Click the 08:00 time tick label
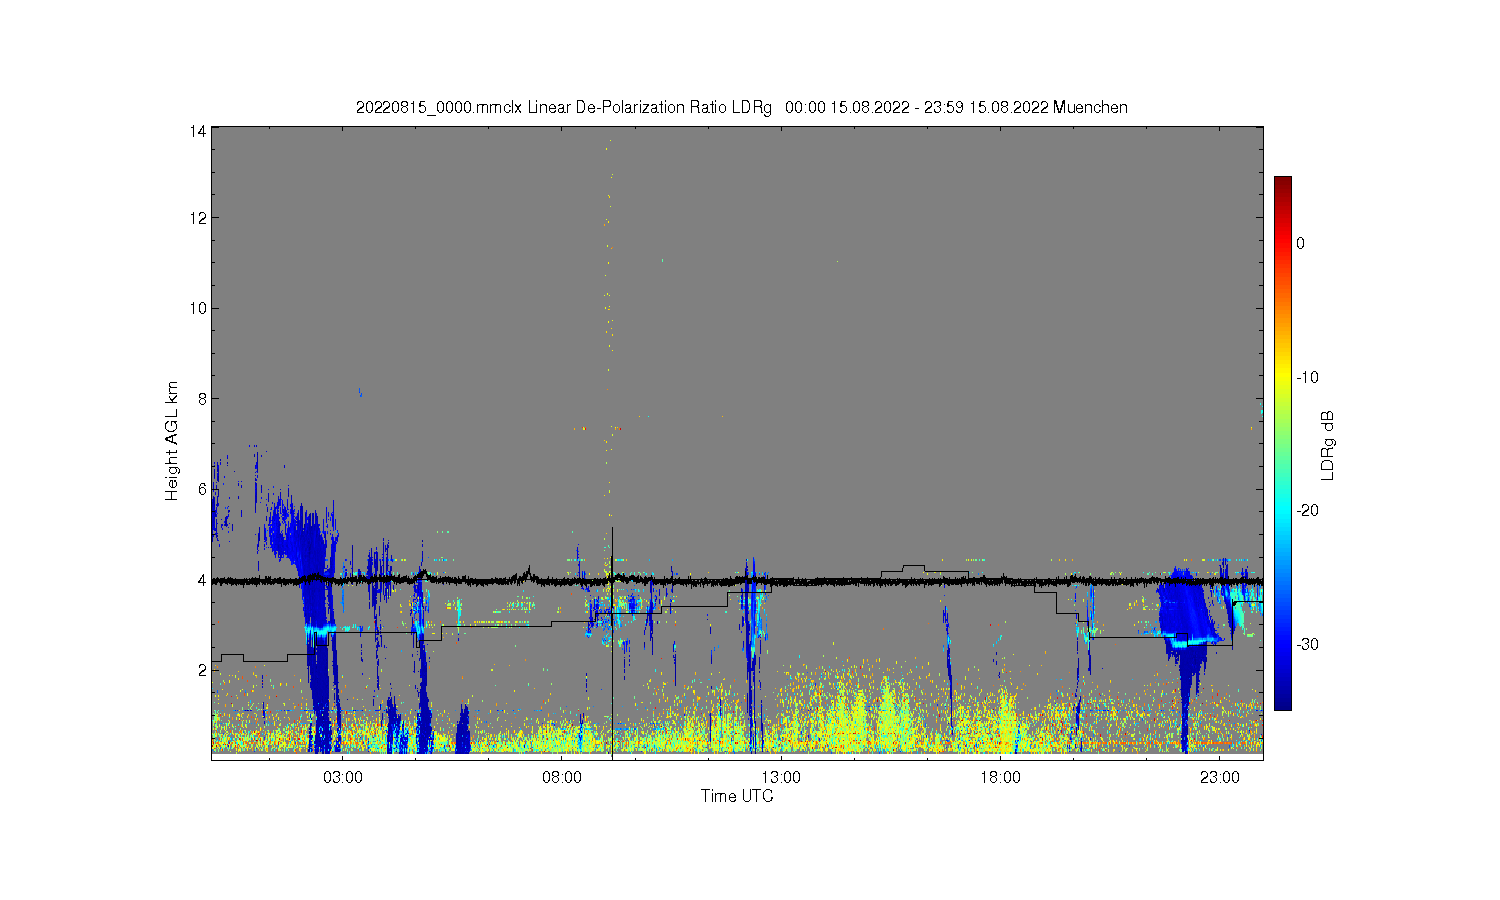Image resolution: width=1500 pixels, height=900 pixels. [562, 777]
